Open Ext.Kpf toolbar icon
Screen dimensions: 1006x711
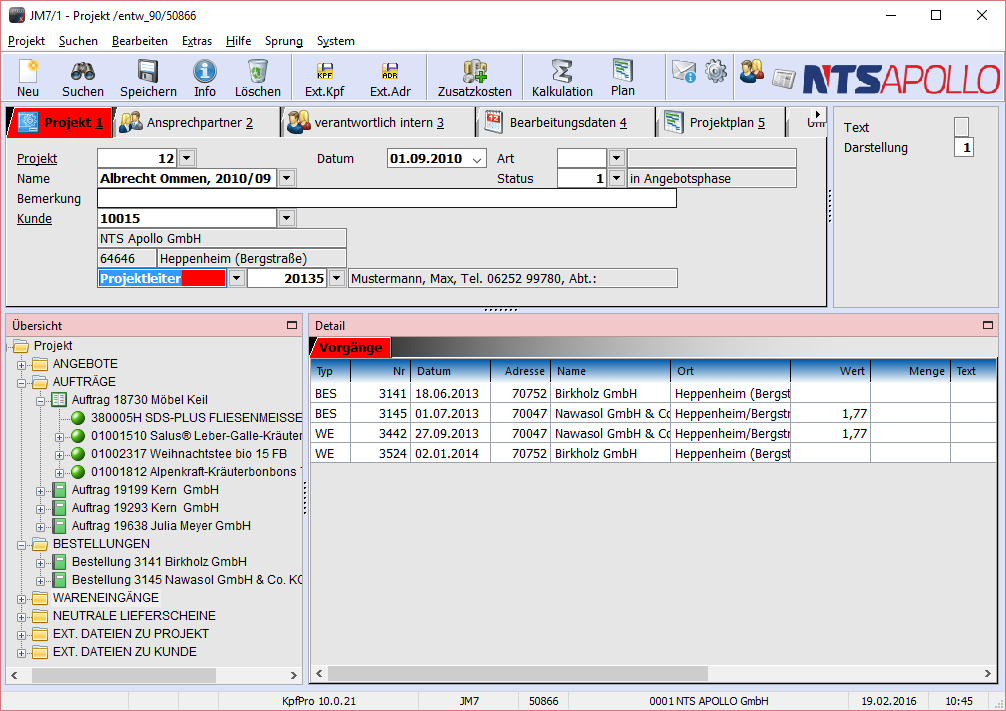[x=325, y=78]
